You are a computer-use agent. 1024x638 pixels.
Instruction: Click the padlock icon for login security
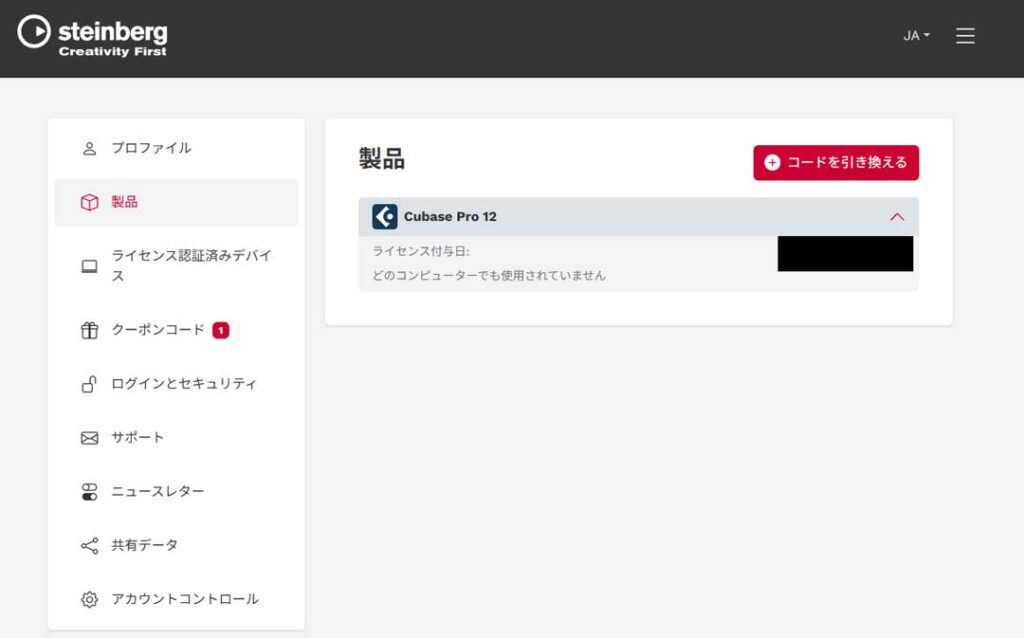pyautogui.click(x=89, y=384)
